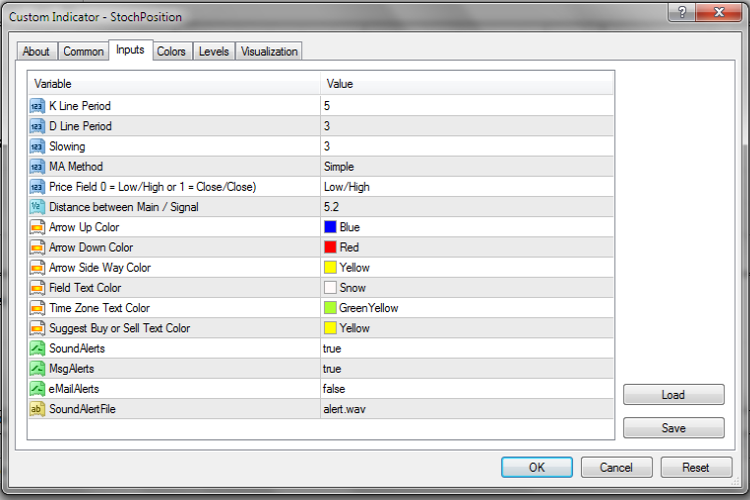Select the double-type icon for Distance between Main / Signal
Screen dimensions: 750x500
[37, 207]
